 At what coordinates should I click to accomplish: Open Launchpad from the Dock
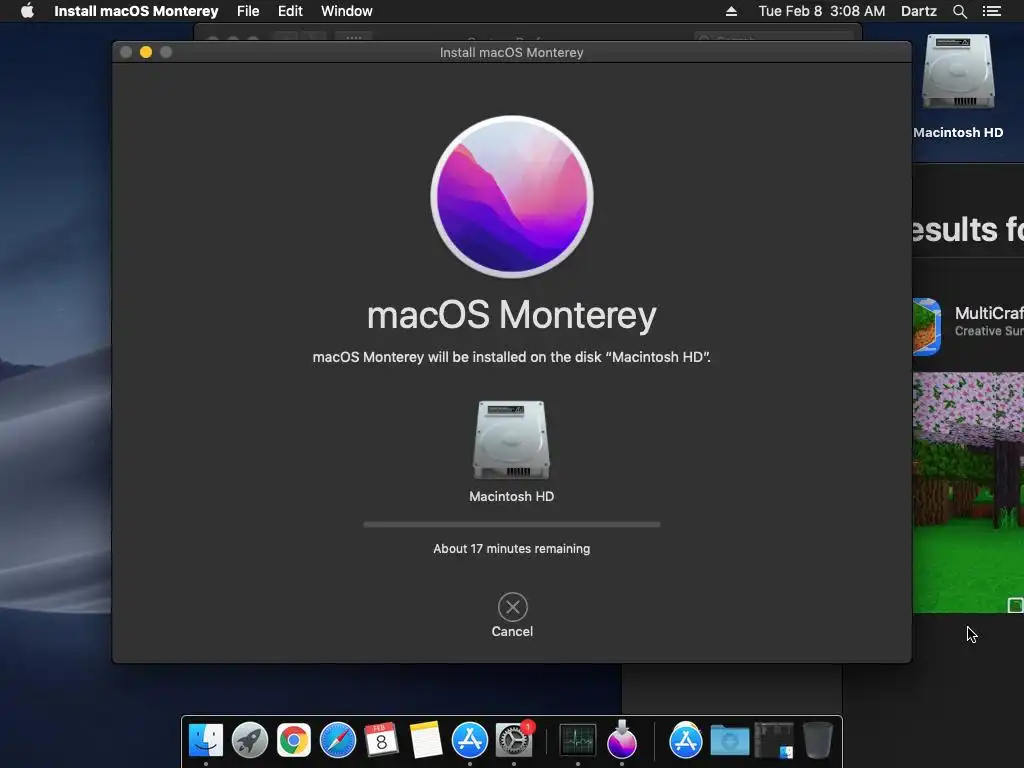click(249, 740)
